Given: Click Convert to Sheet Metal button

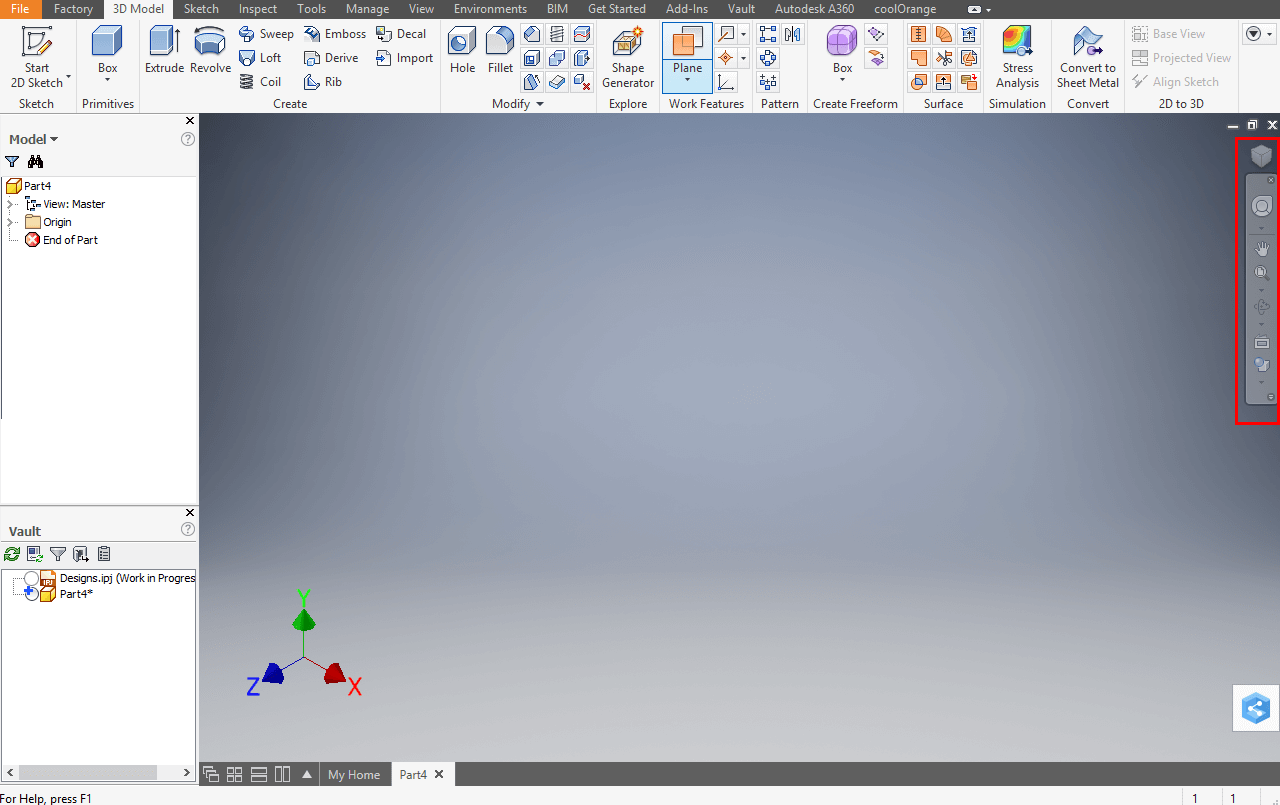Looking at the screenshot, I should (x=1088, y=56).
